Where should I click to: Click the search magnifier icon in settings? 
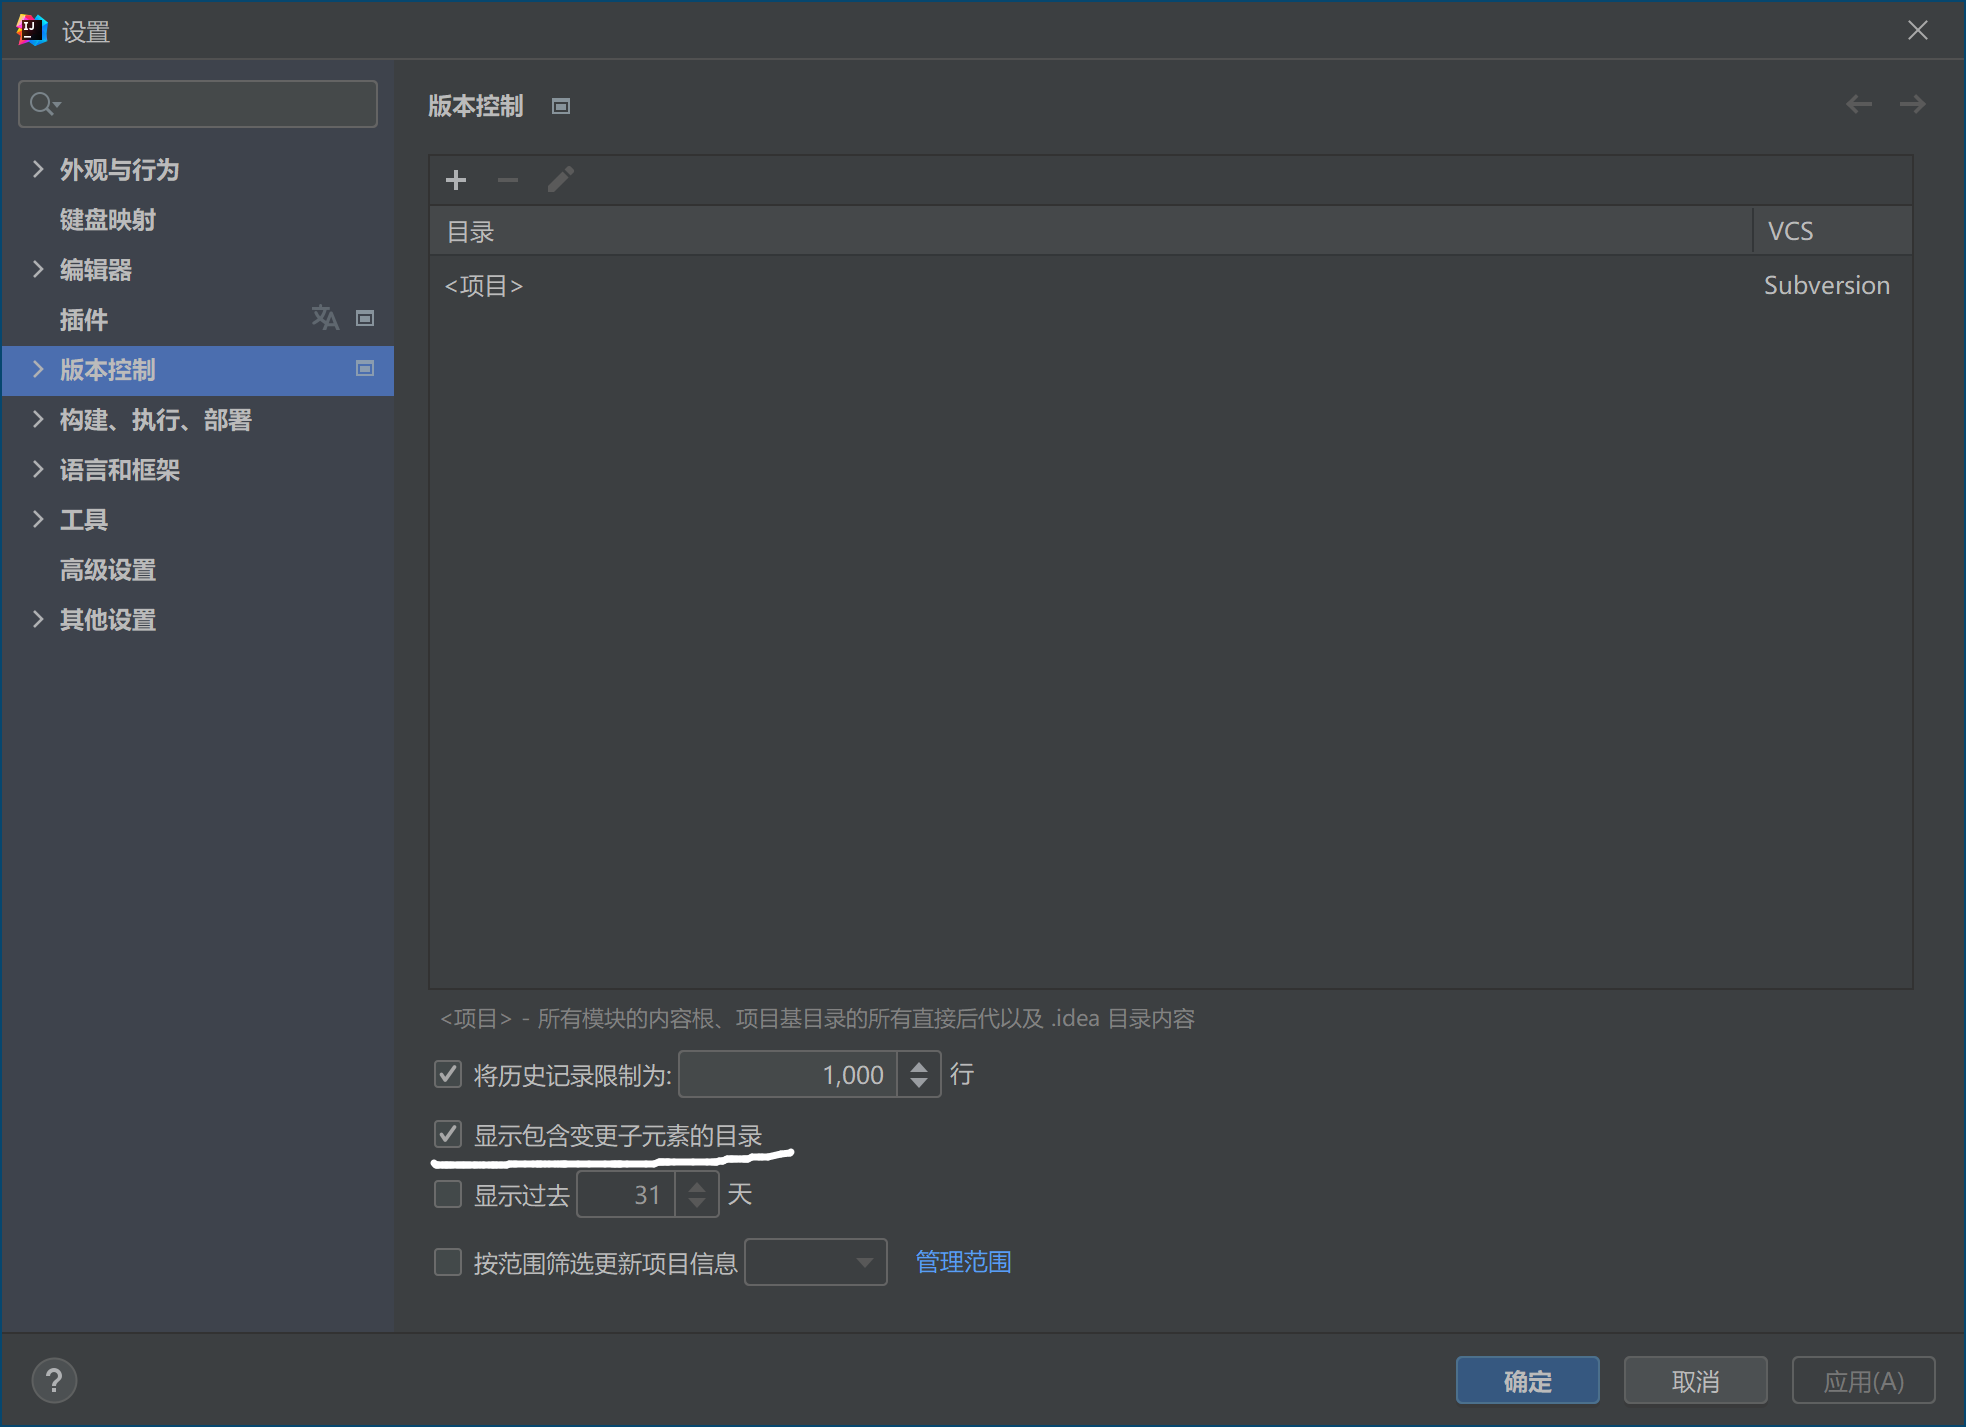click(43, 104)
